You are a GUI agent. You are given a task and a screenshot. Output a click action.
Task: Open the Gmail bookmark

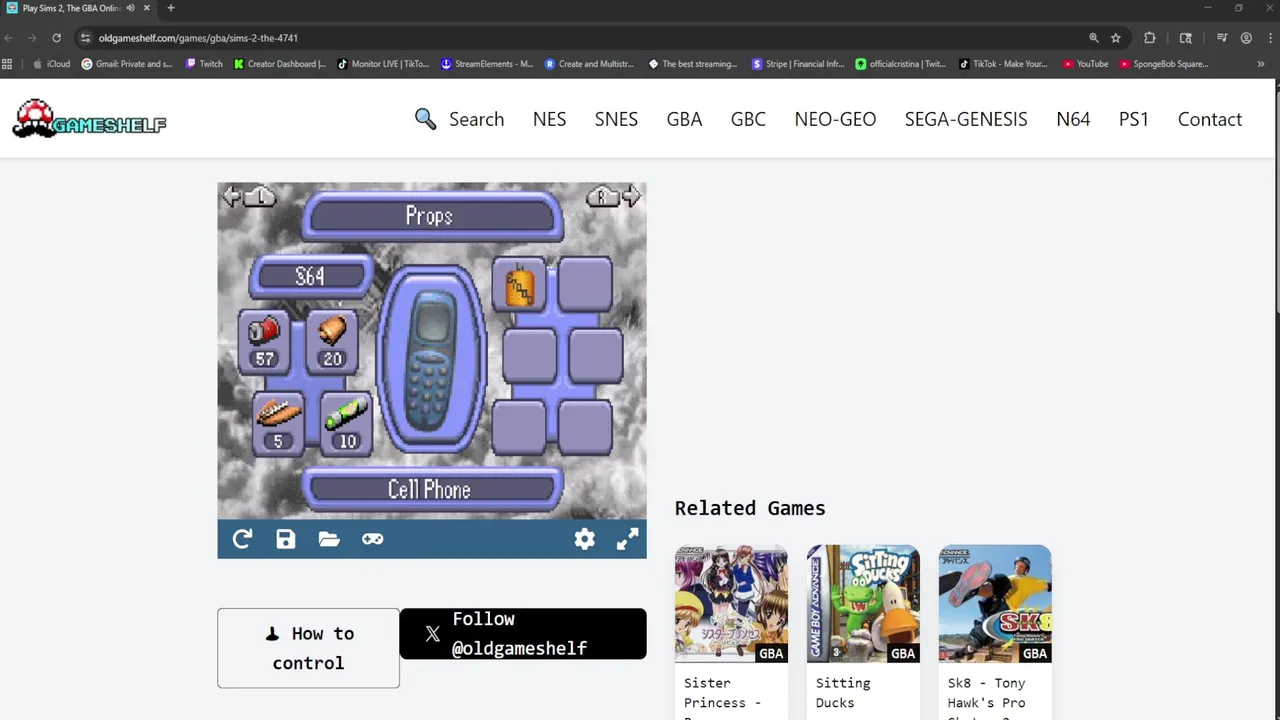pyautogui.click(x=127, y=64)
